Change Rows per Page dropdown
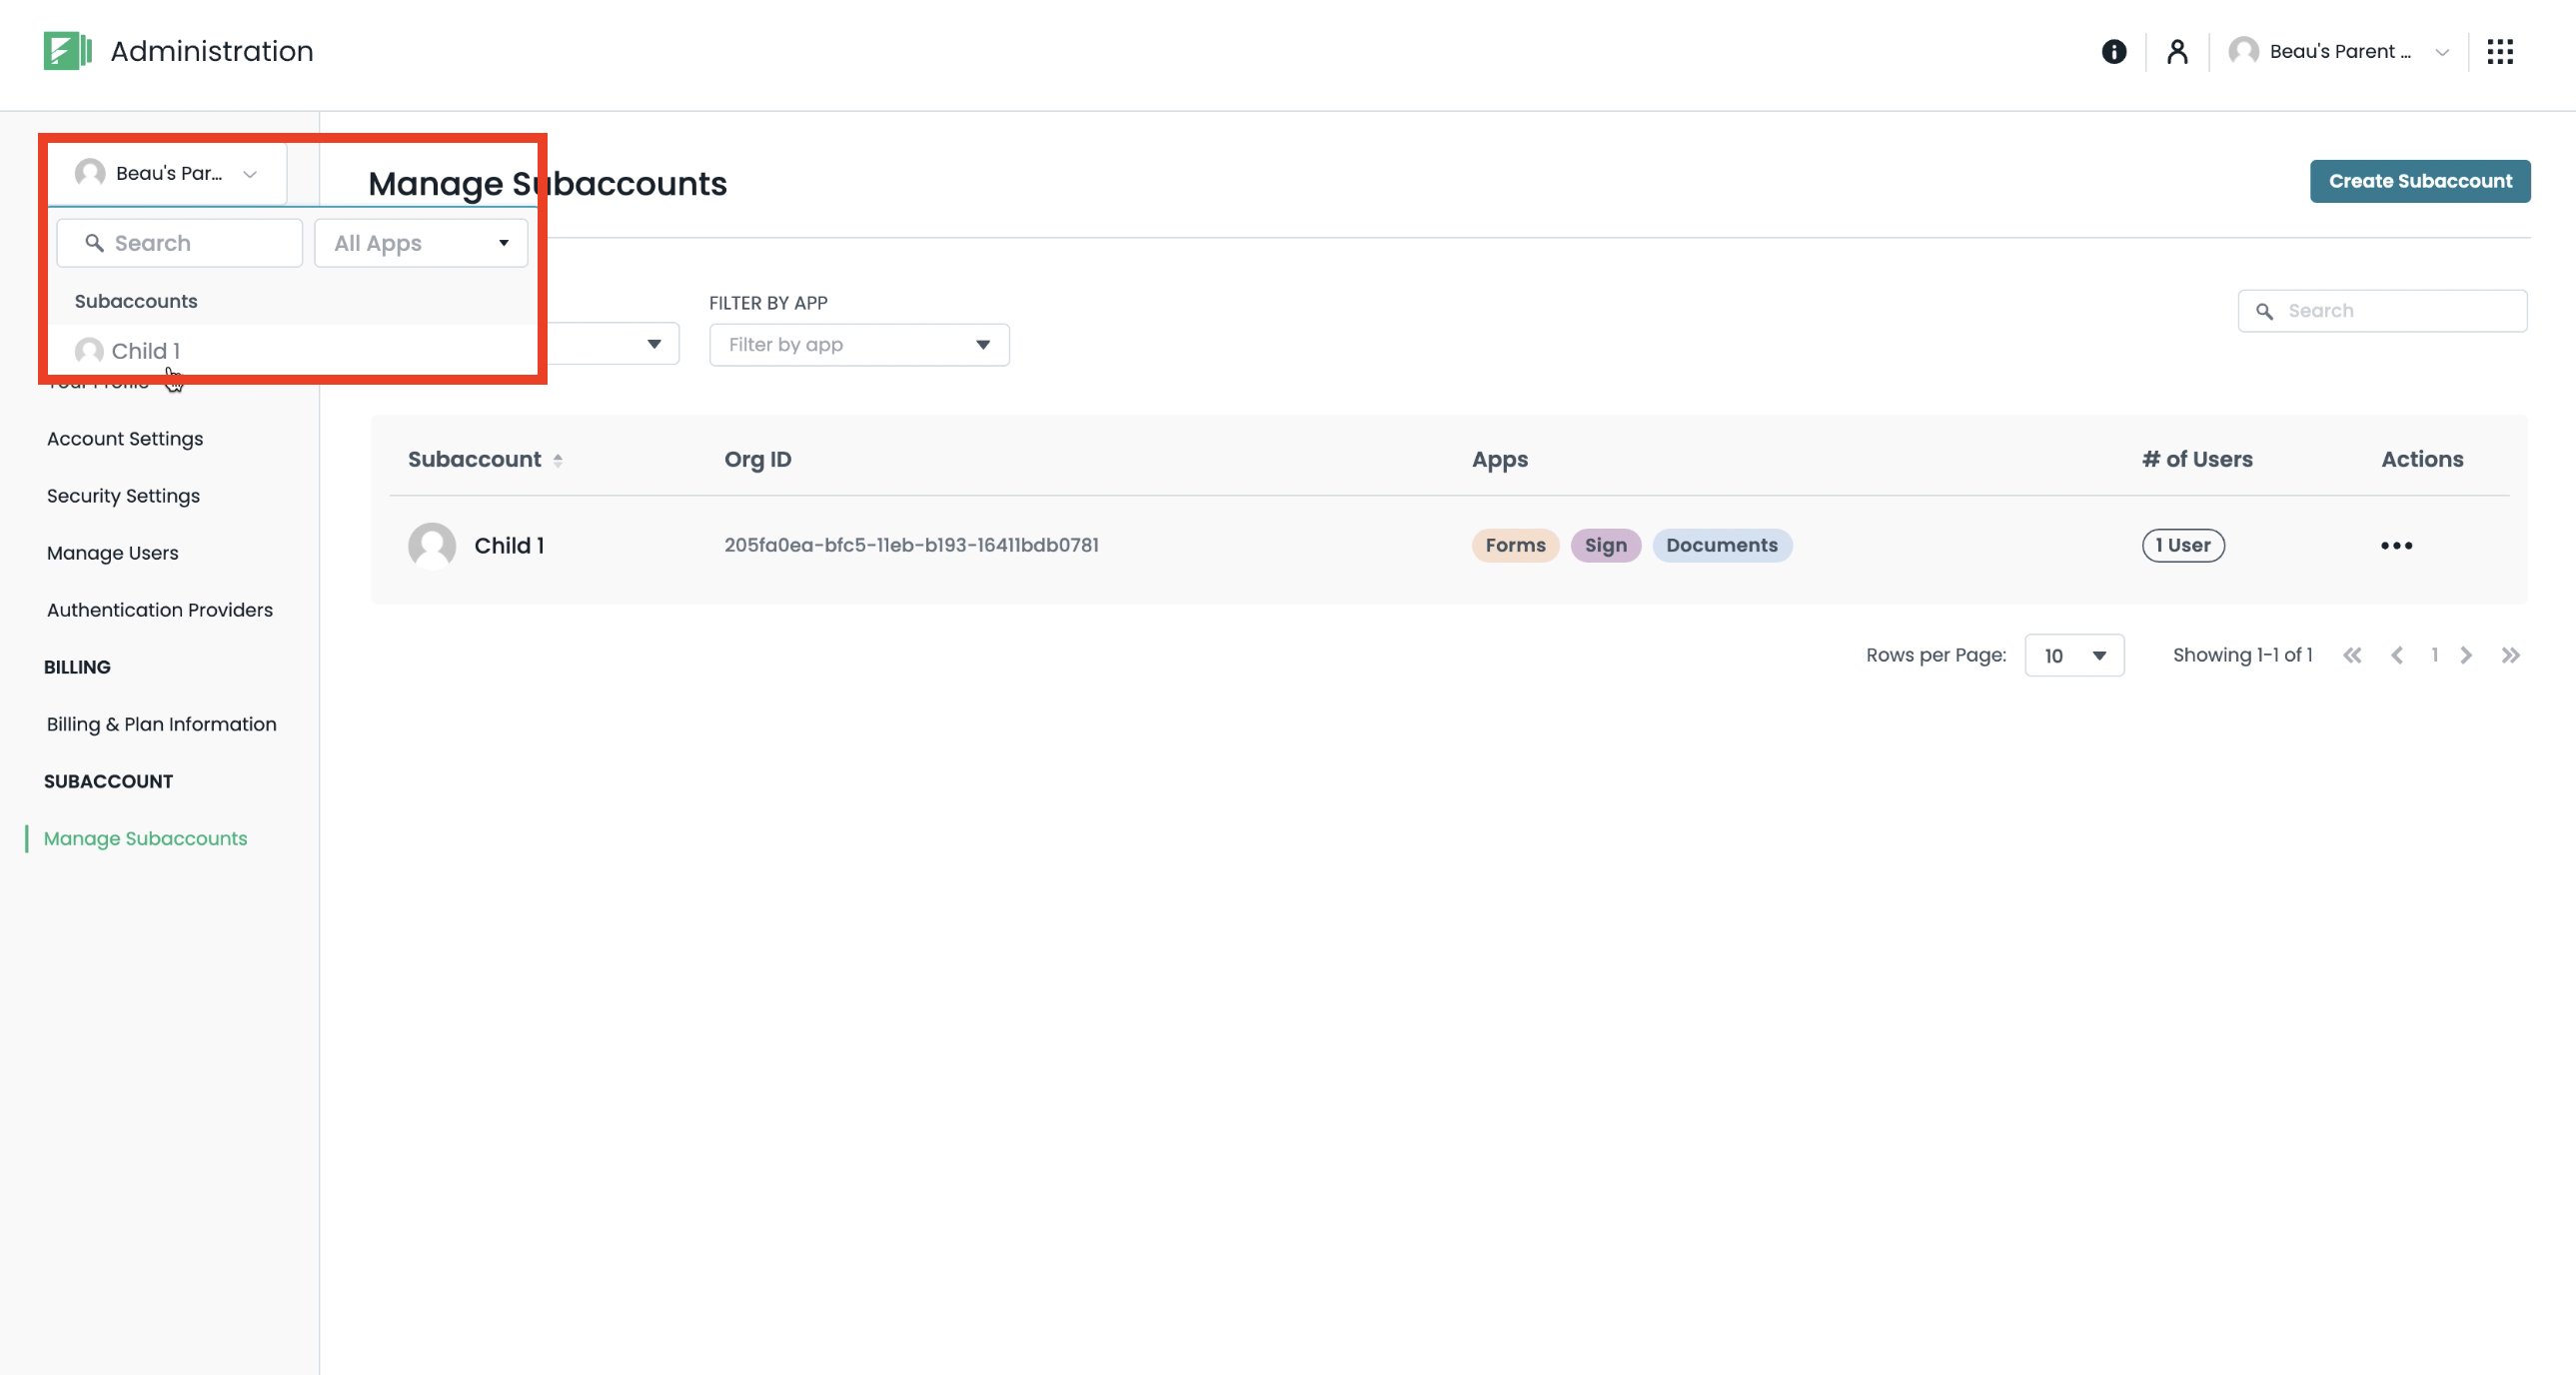The image size is (2576, 1375). (x=2074, y=656)
